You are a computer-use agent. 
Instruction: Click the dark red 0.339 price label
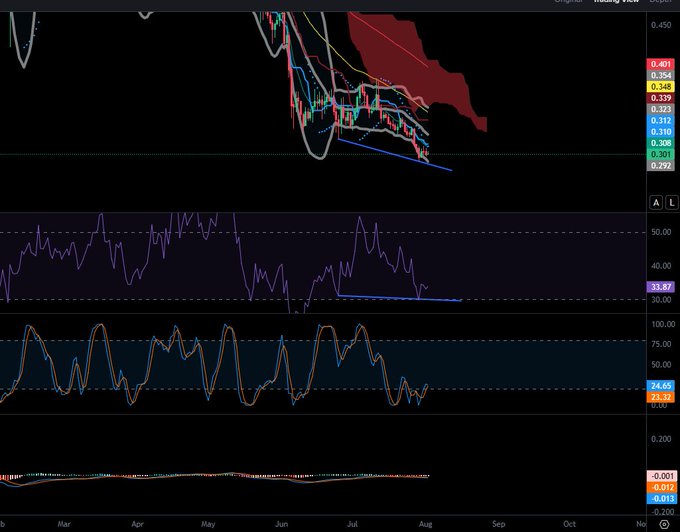click(660, 98)
